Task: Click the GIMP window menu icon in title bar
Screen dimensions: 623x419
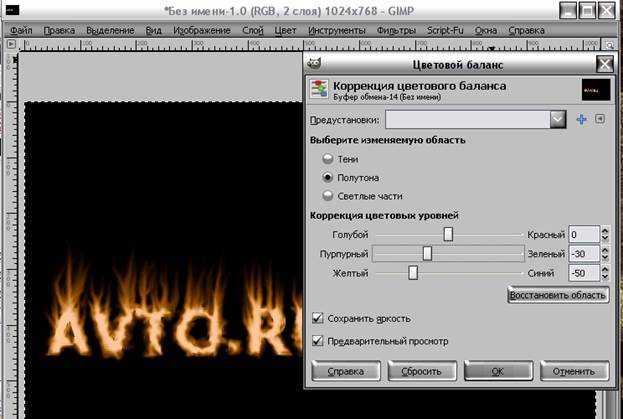Action: coord(12,10)
